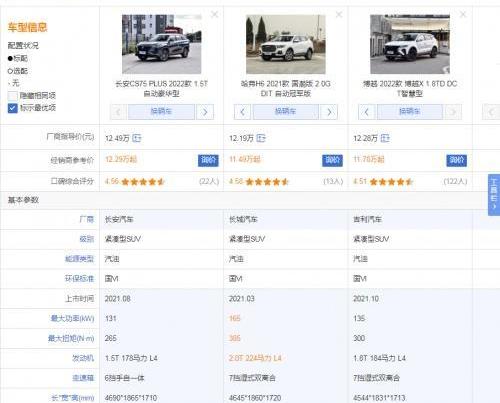This screenshot has width=500, height=403.
Task: Click the 车型信息 heading
Action: [27, 27]
